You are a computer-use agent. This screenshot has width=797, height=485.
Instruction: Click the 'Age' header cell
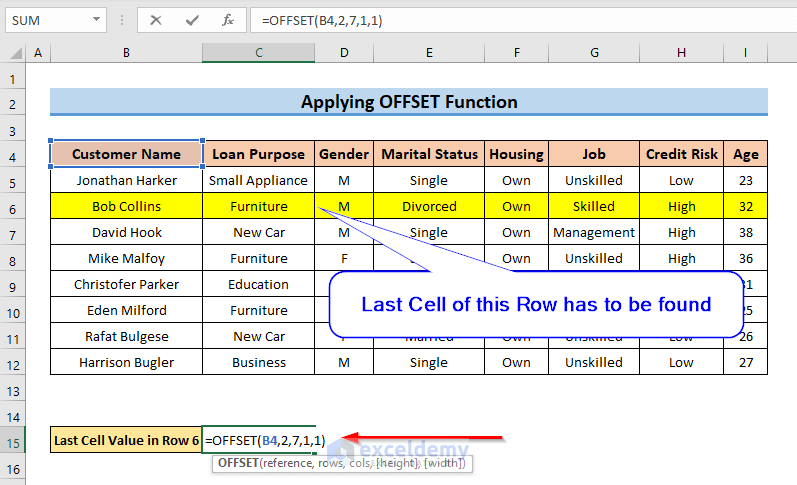(x=745, y=154)
